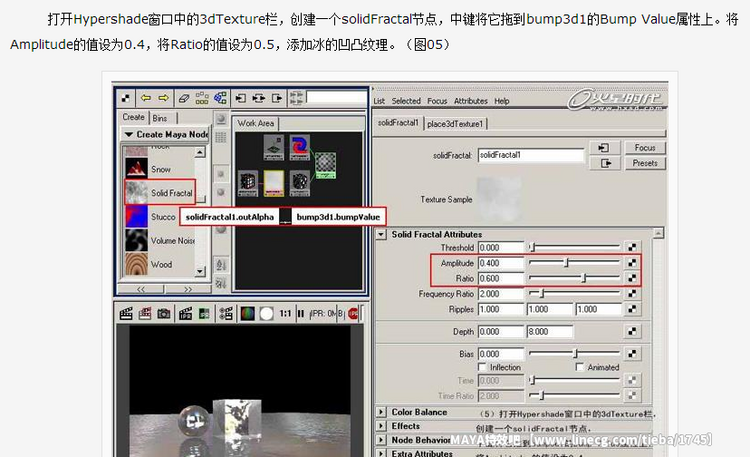750x457 pixels.
Task: Adjust the Amplitude slider
Action: click(574, 263)
